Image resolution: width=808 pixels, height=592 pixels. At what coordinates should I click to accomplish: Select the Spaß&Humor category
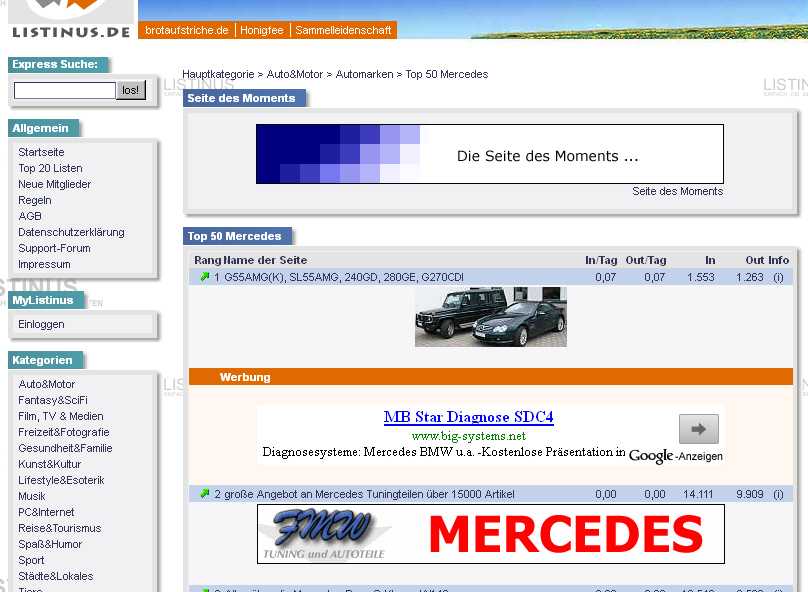50,544
